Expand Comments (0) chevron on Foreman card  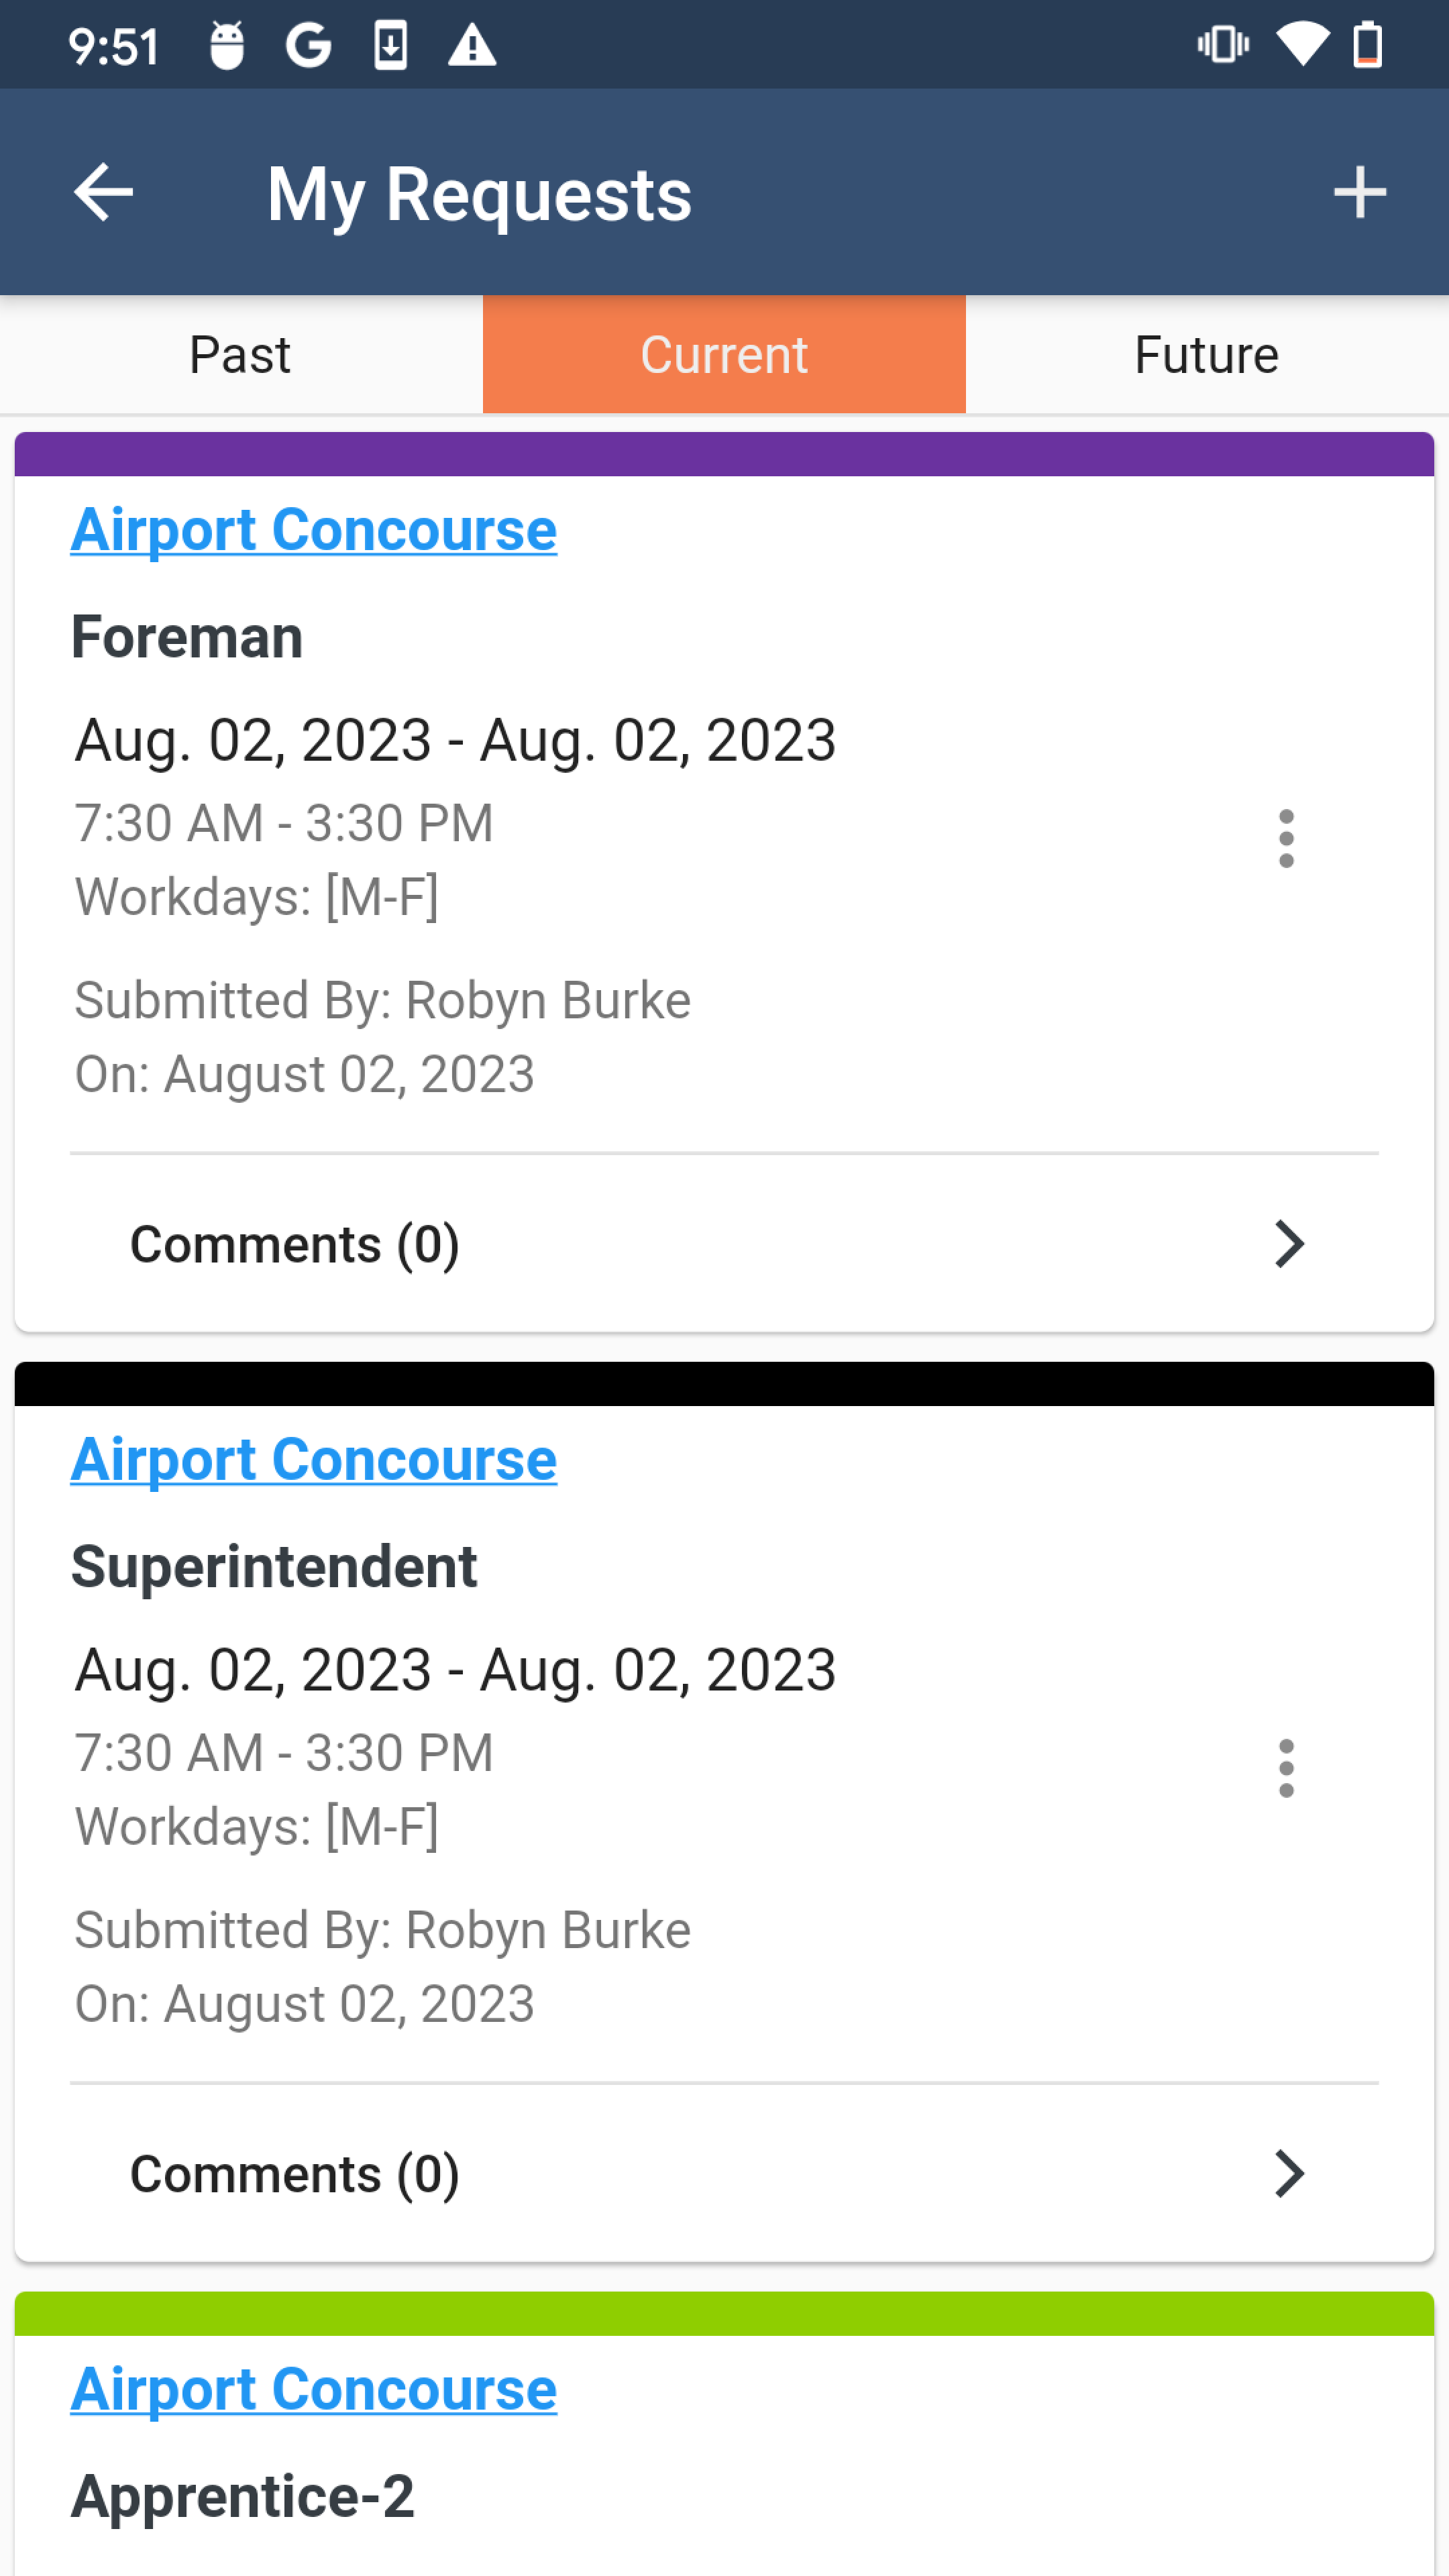[x=1290, y=1244]
